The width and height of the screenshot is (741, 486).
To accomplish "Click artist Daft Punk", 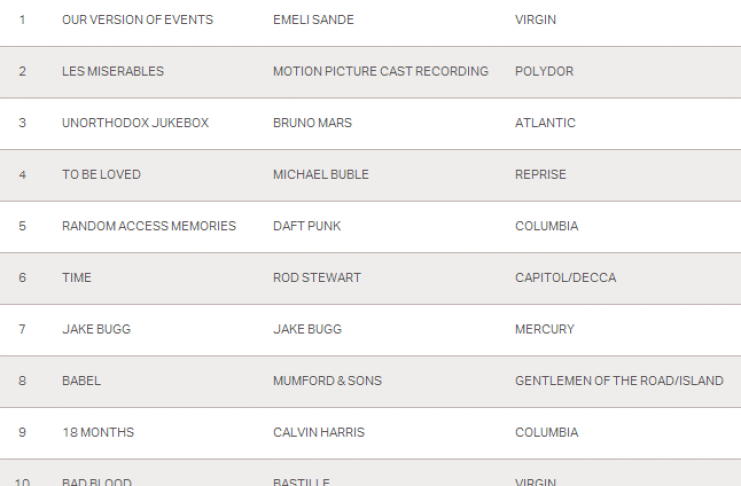I will pos(306,226).
